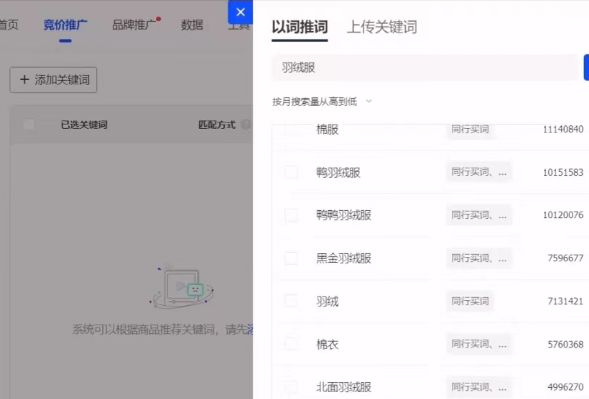The height and width of the screenshot is (399, 589).
Task: Click the blue search button beside the keyword field
Action: coord(586,68)
